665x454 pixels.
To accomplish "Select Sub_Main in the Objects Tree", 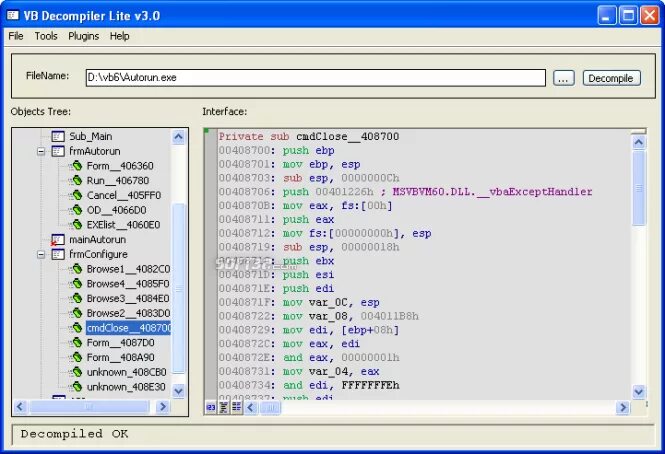I will (x=91, y=136).
